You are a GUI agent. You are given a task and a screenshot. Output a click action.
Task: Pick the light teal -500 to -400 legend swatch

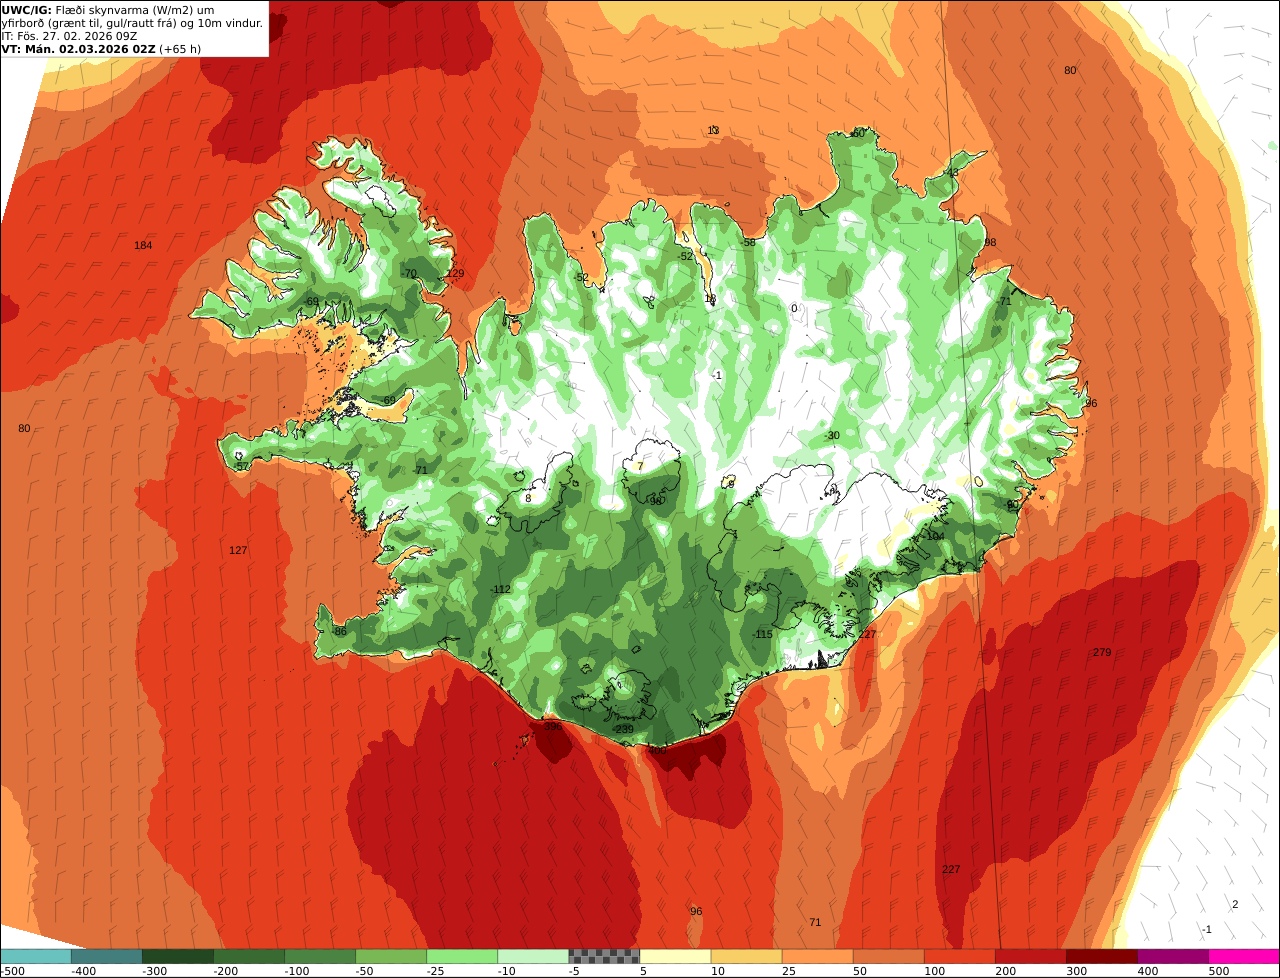click(35, 956)
